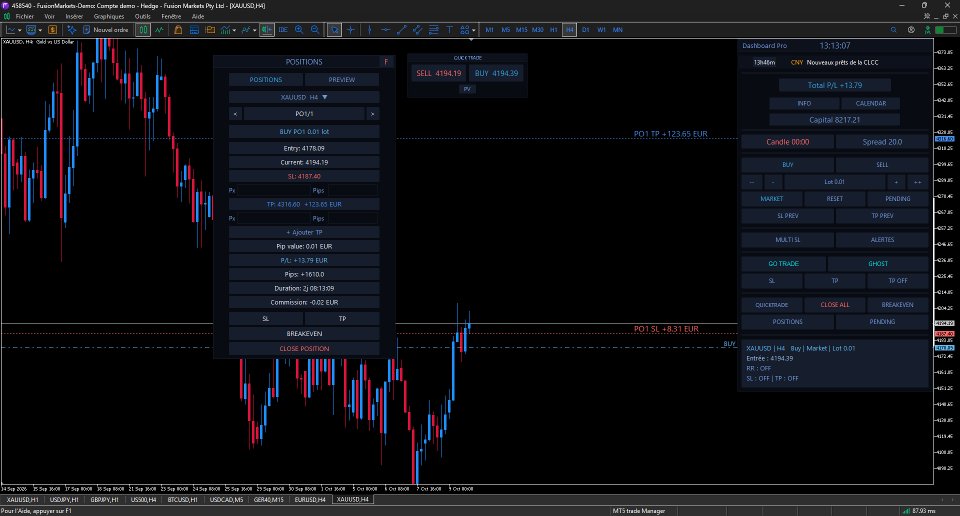
Task: Click the CLOSE POSITION button
Action: (x=304, y=348)
